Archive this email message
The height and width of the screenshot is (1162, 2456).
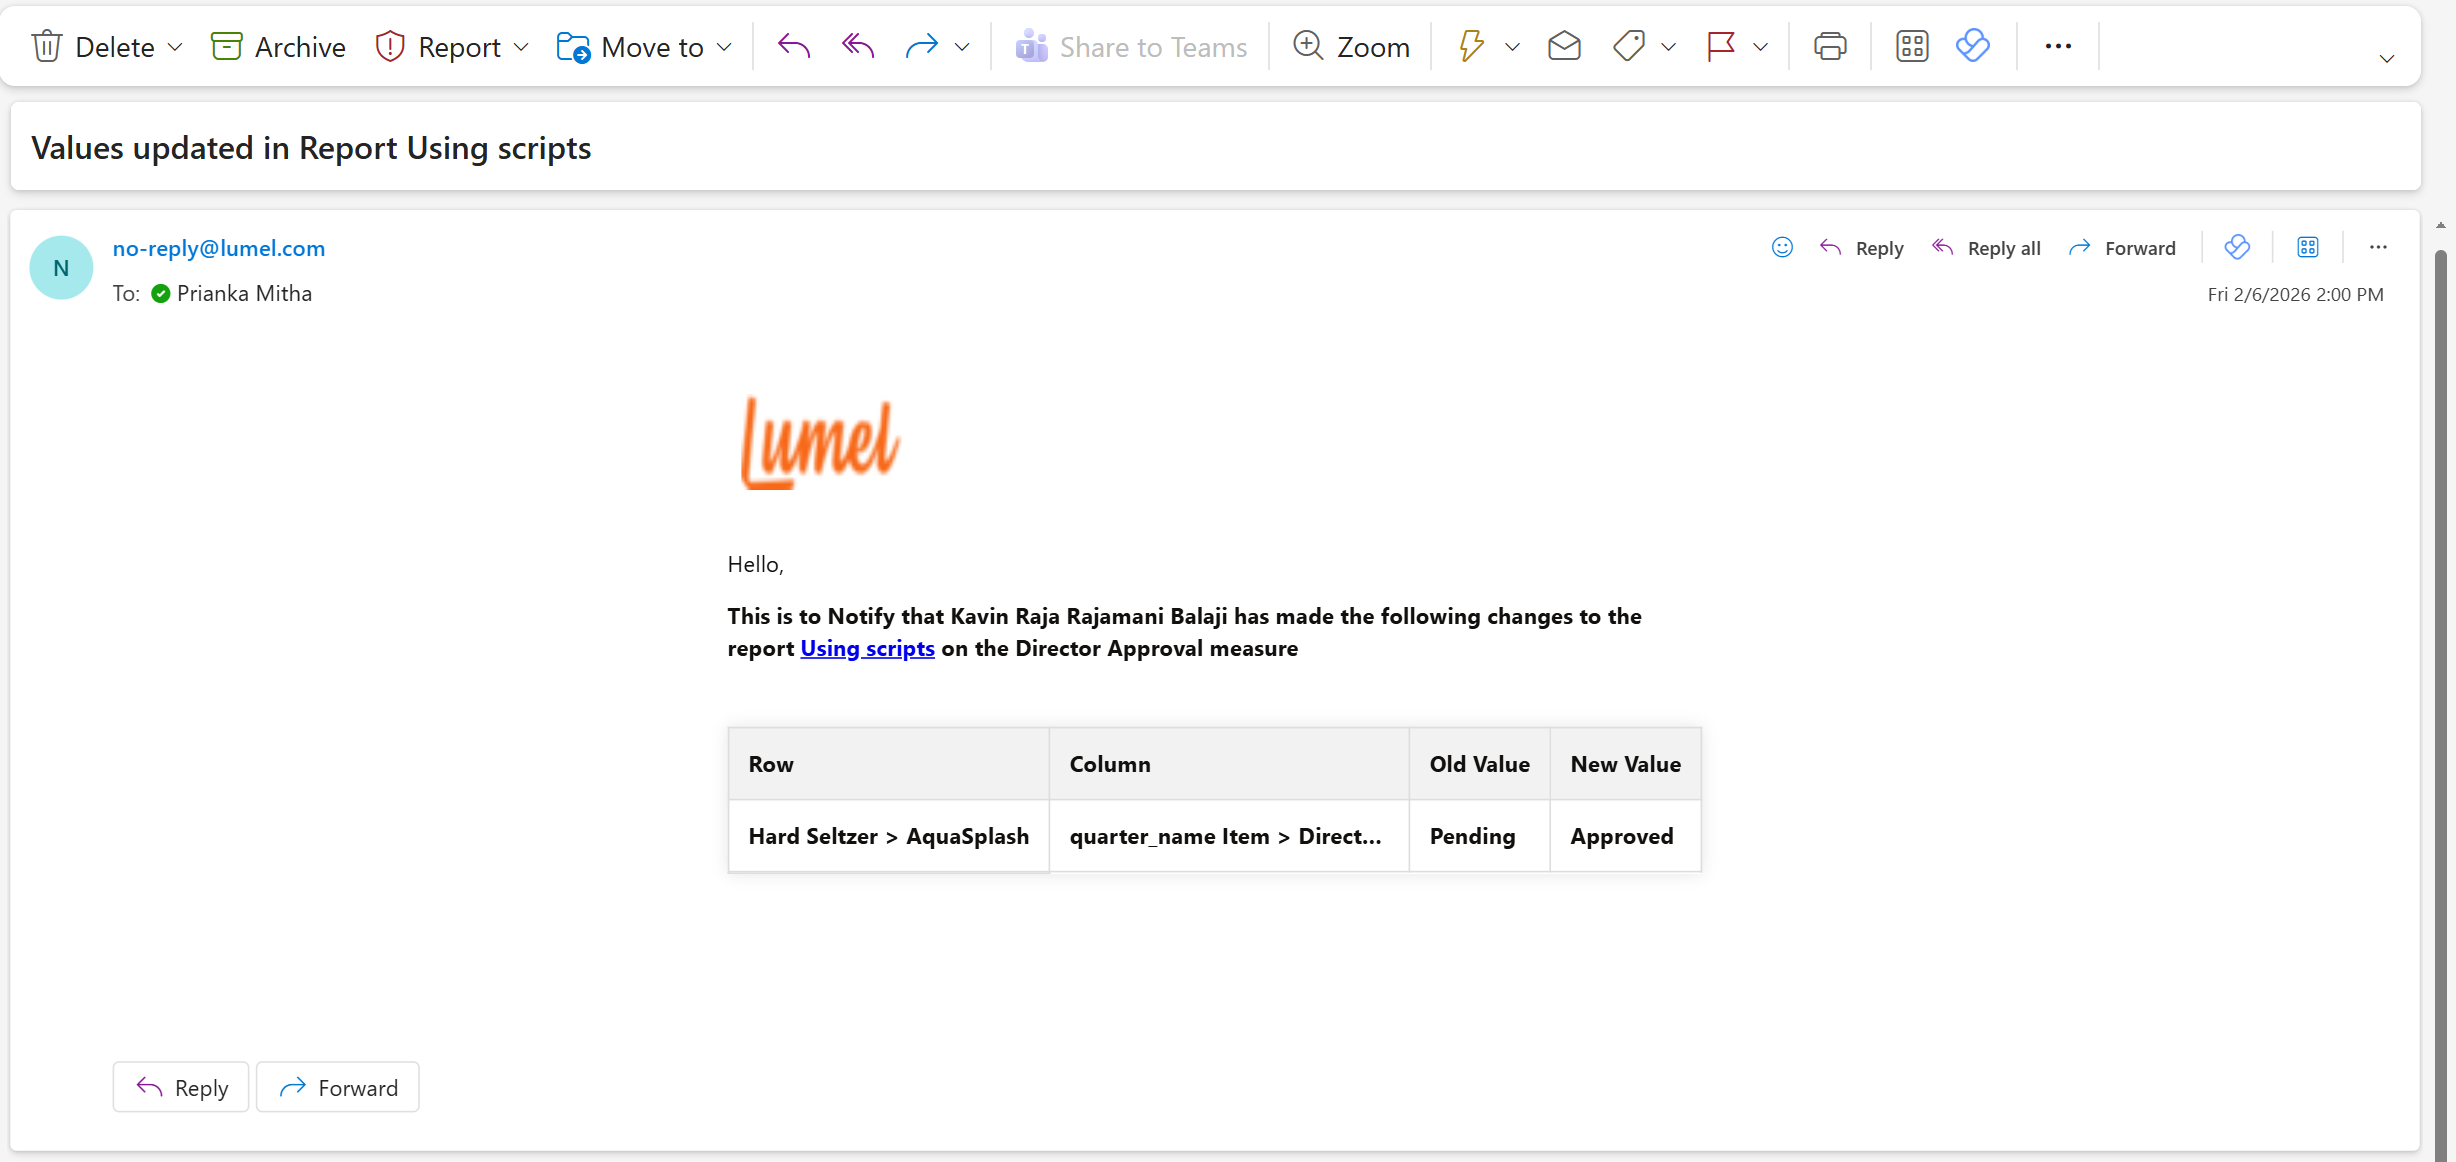pos(278,47)
